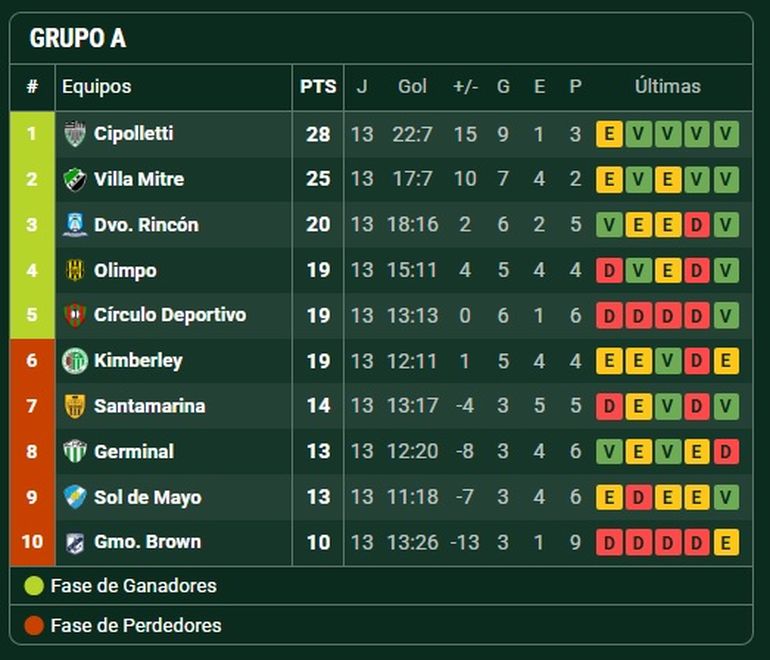Open the Cipolletti team name link
Image resolution: width=770 pixels, height=660 pixels.
click(x=134, y=134)
